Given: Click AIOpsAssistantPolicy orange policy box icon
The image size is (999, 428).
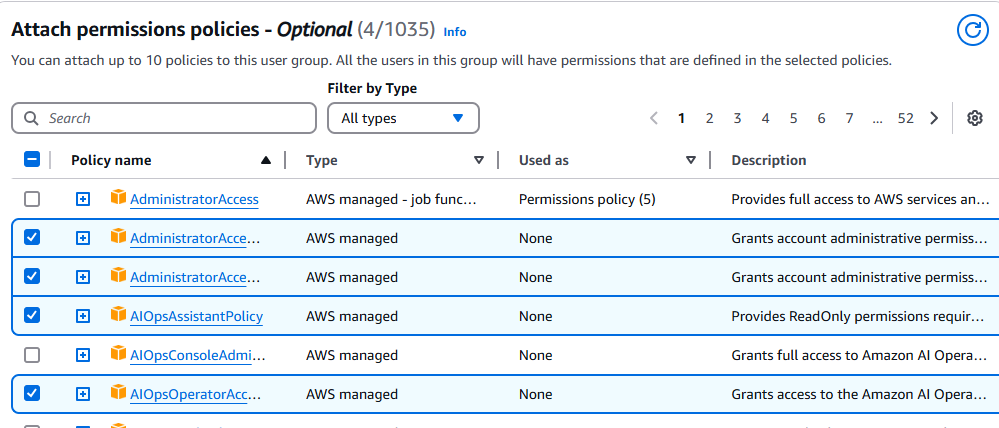Looking at the screenshot, I should (x=118, y=316).
